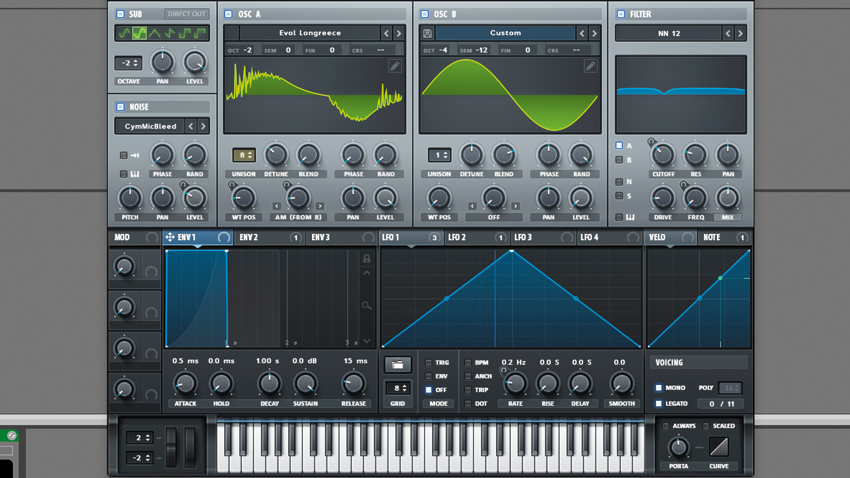Go to next filter type

click(x=740, y=34)
